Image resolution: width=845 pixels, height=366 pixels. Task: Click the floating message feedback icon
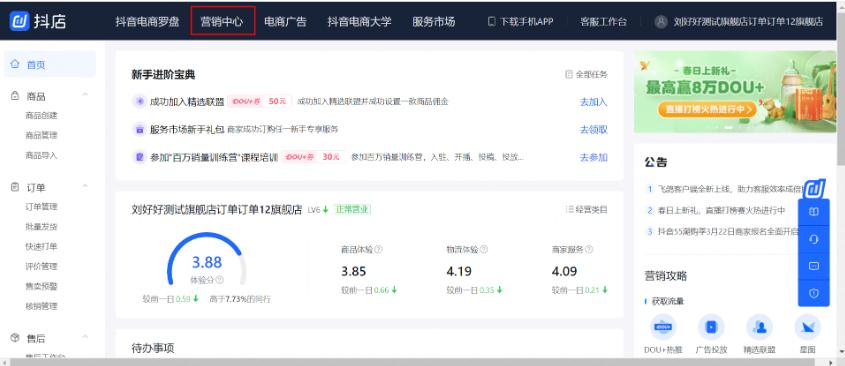814,266
